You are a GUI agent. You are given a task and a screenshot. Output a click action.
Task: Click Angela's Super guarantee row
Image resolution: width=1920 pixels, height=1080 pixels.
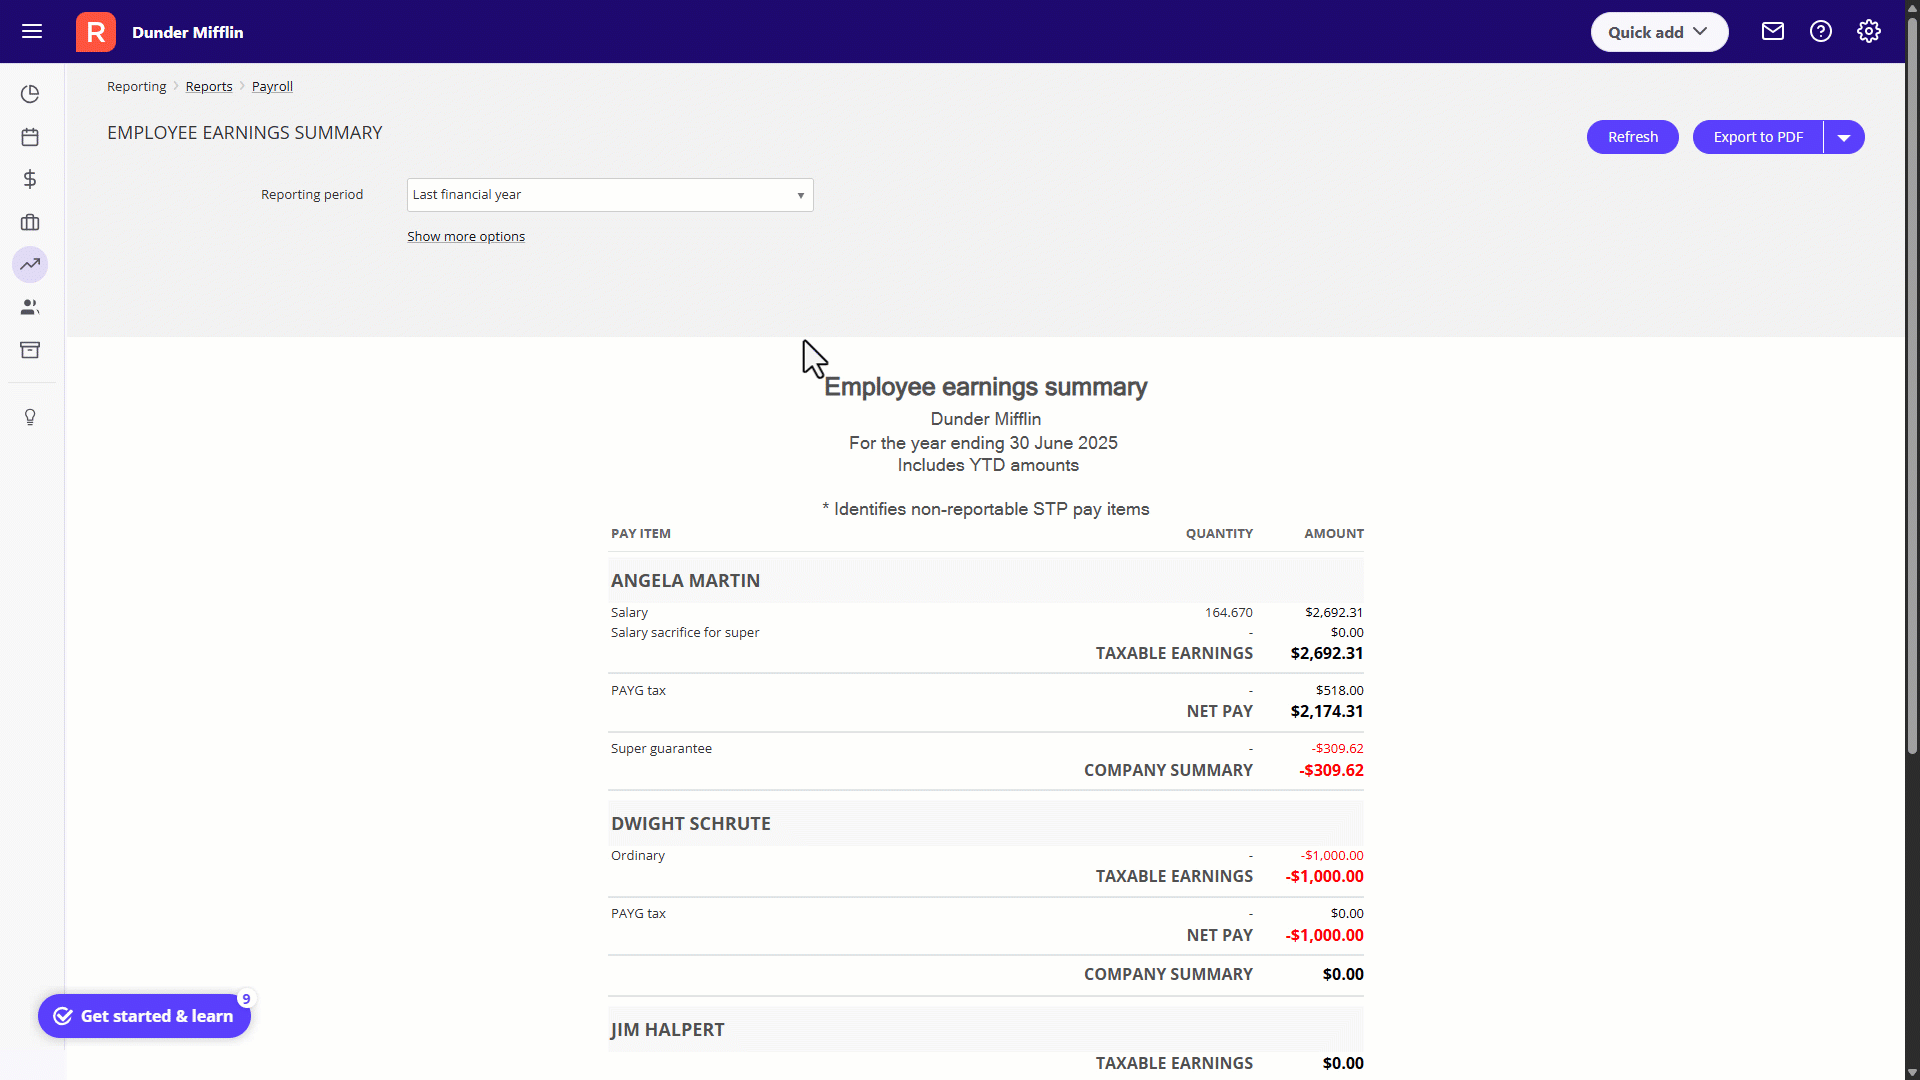pos(986,749)
